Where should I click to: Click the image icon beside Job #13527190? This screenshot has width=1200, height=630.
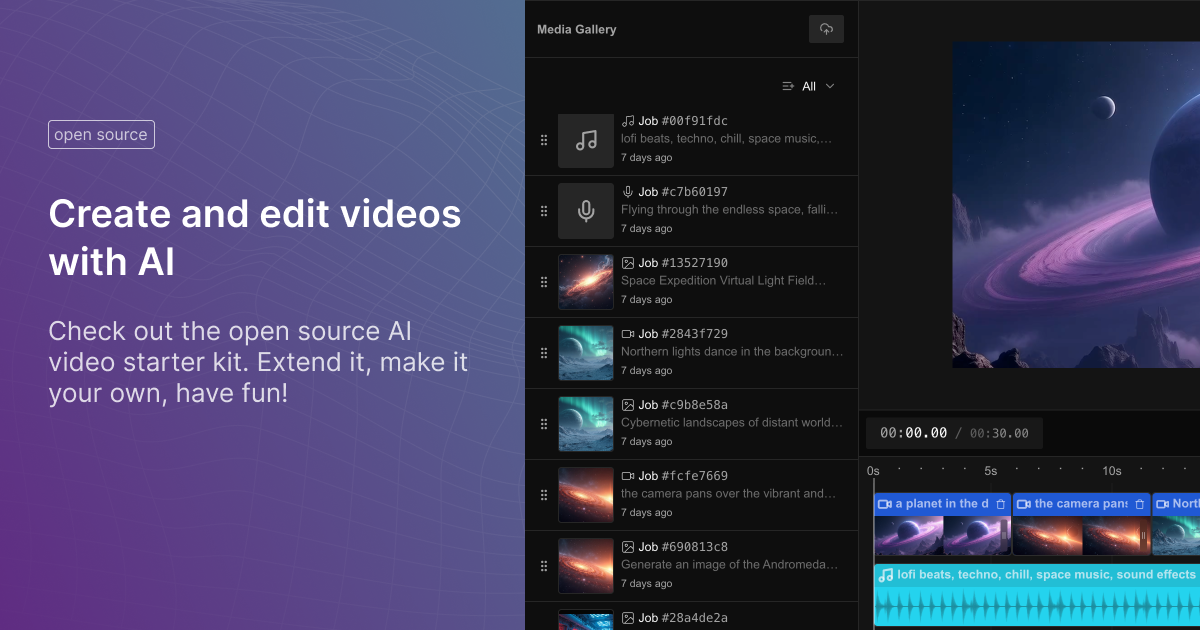(628, 262)
